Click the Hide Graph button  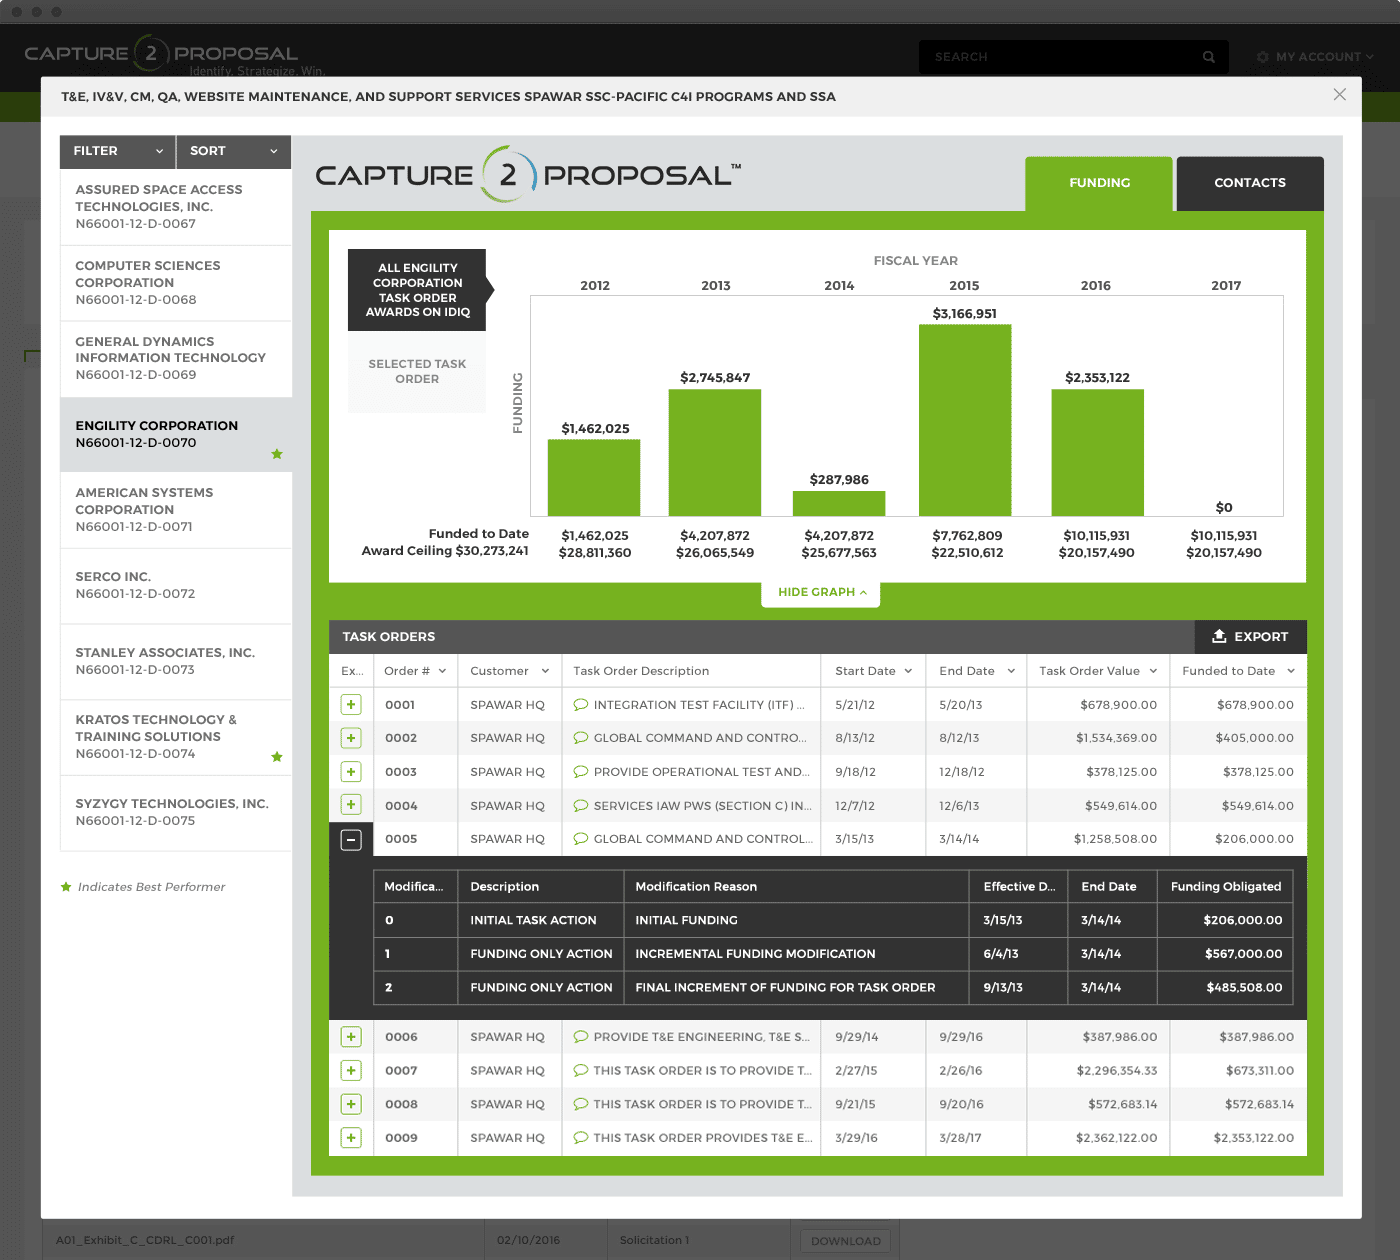820,592
